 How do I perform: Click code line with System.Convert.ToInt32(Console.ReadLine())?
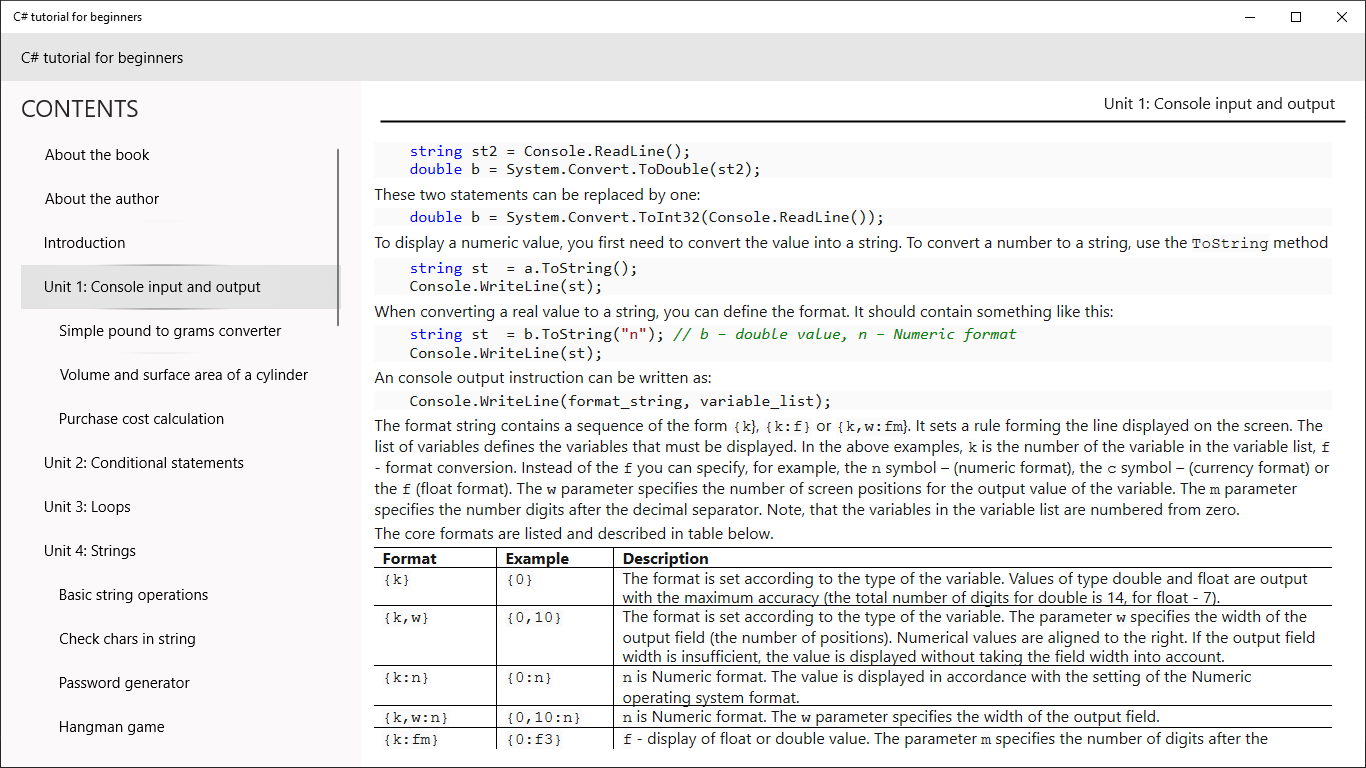point(647,217)
